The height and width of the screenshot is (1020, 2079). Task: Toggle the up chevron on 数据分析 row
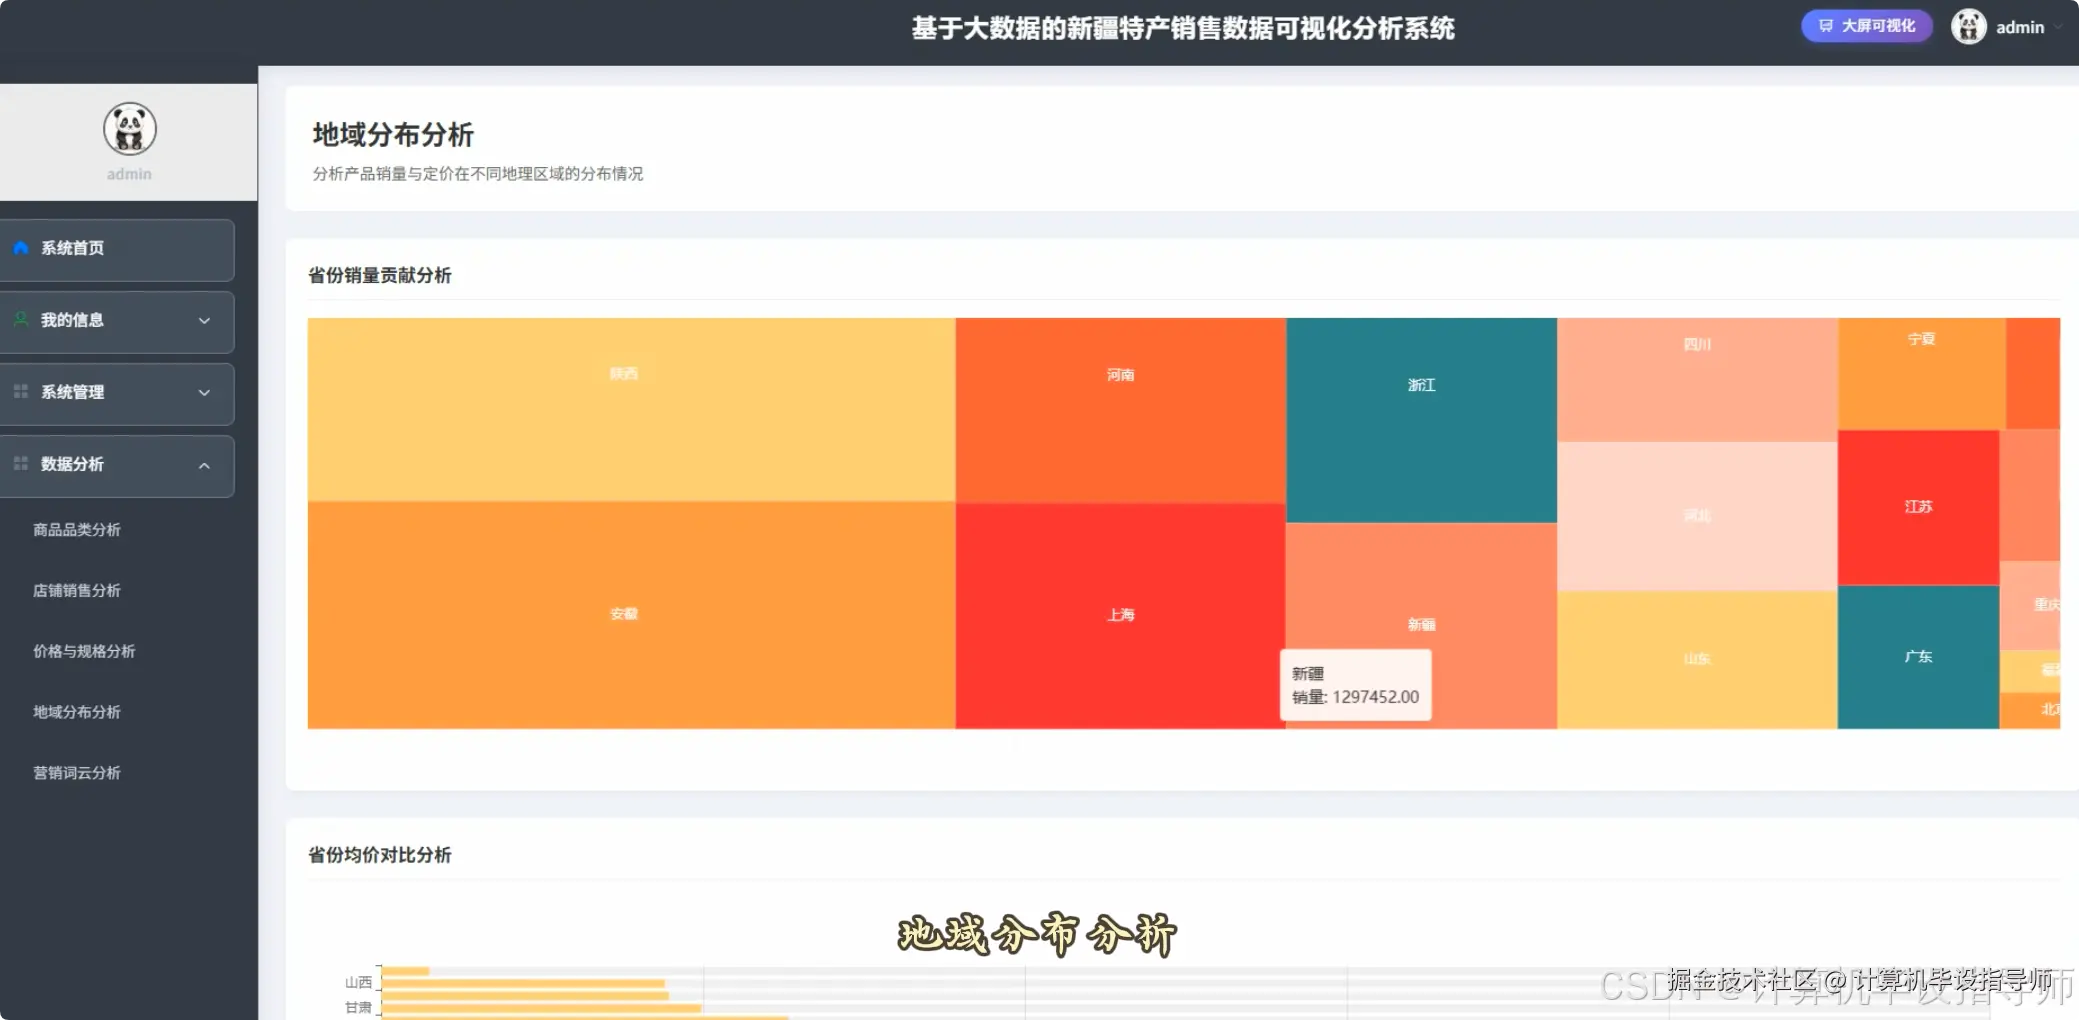[x=204, y=465]
